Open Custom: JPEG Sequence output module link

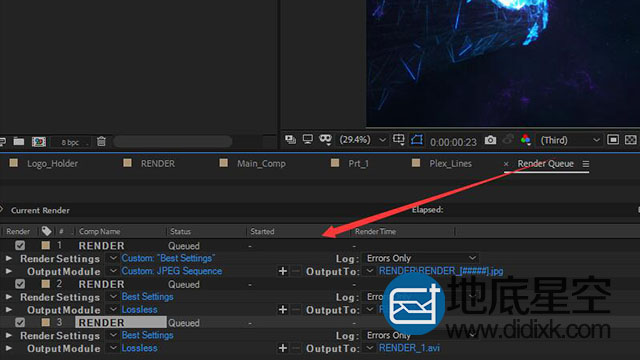tap(172, 271)
